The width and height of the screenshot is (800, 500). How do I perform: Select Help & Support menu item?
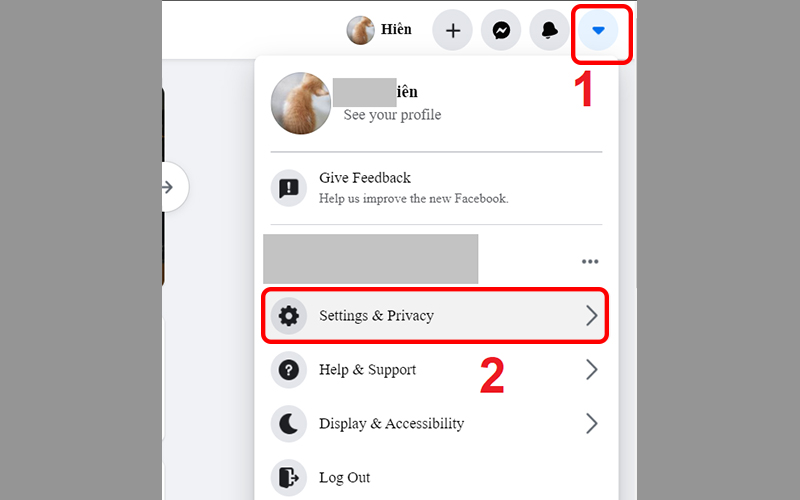[x=435, y=369]
